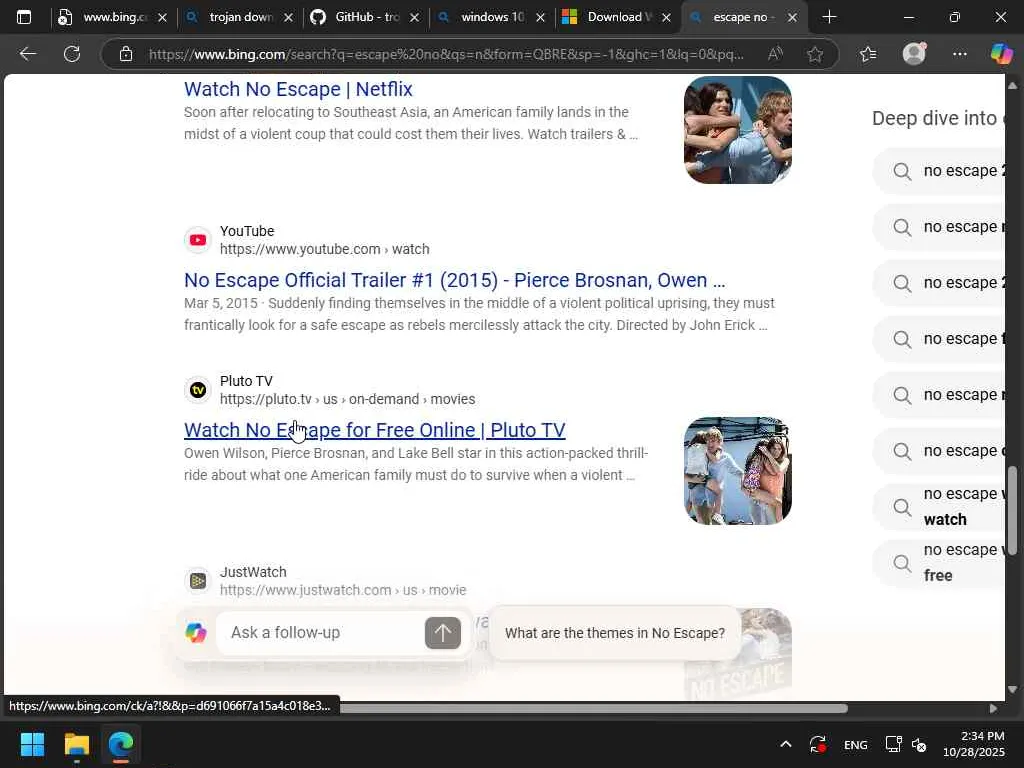Open Watch No Escape Netflix link

[x=298, y=89]
